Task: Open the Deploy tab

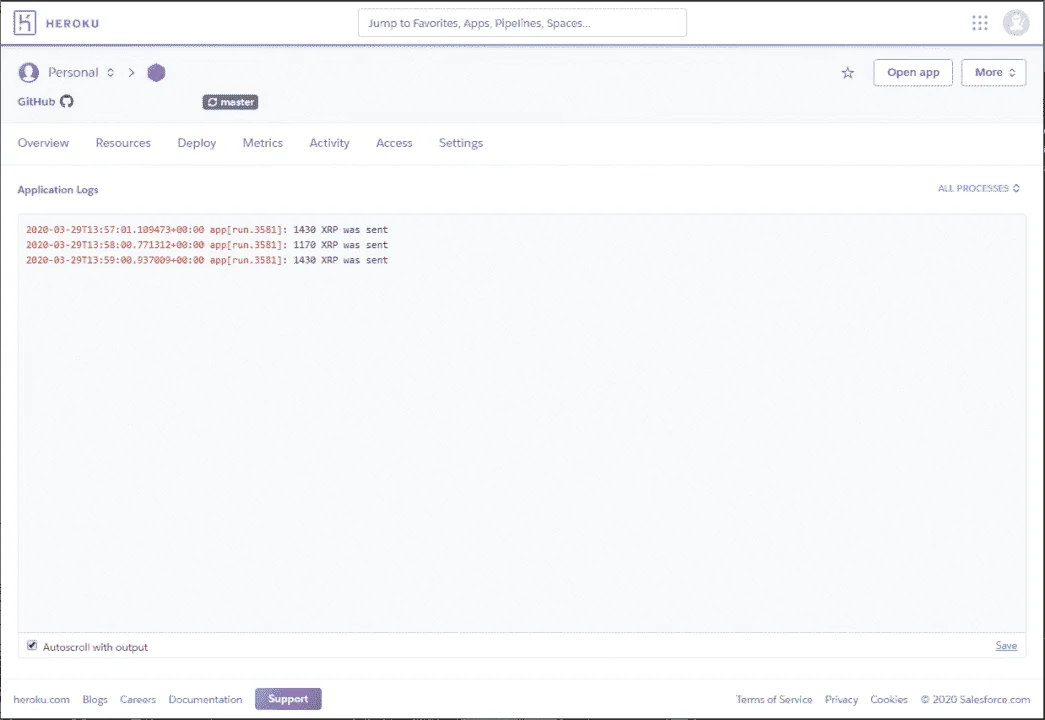Action: pyautogui.click(x=197, y=143)
